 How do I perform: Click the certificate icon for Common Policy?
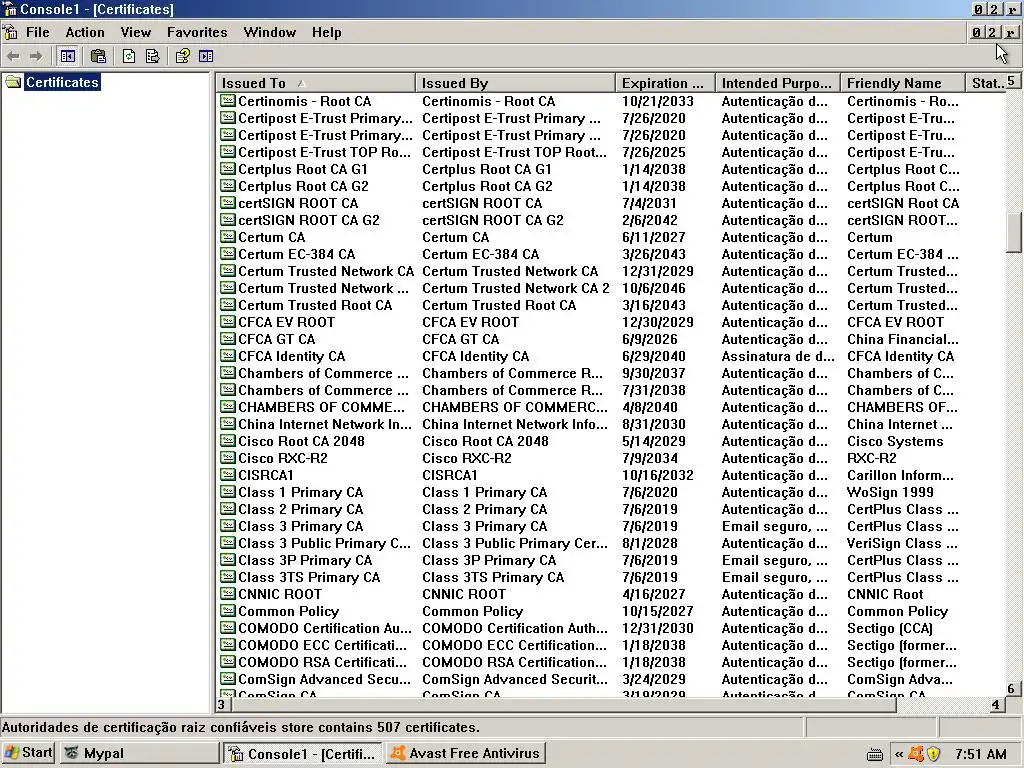tap(228, 611)
